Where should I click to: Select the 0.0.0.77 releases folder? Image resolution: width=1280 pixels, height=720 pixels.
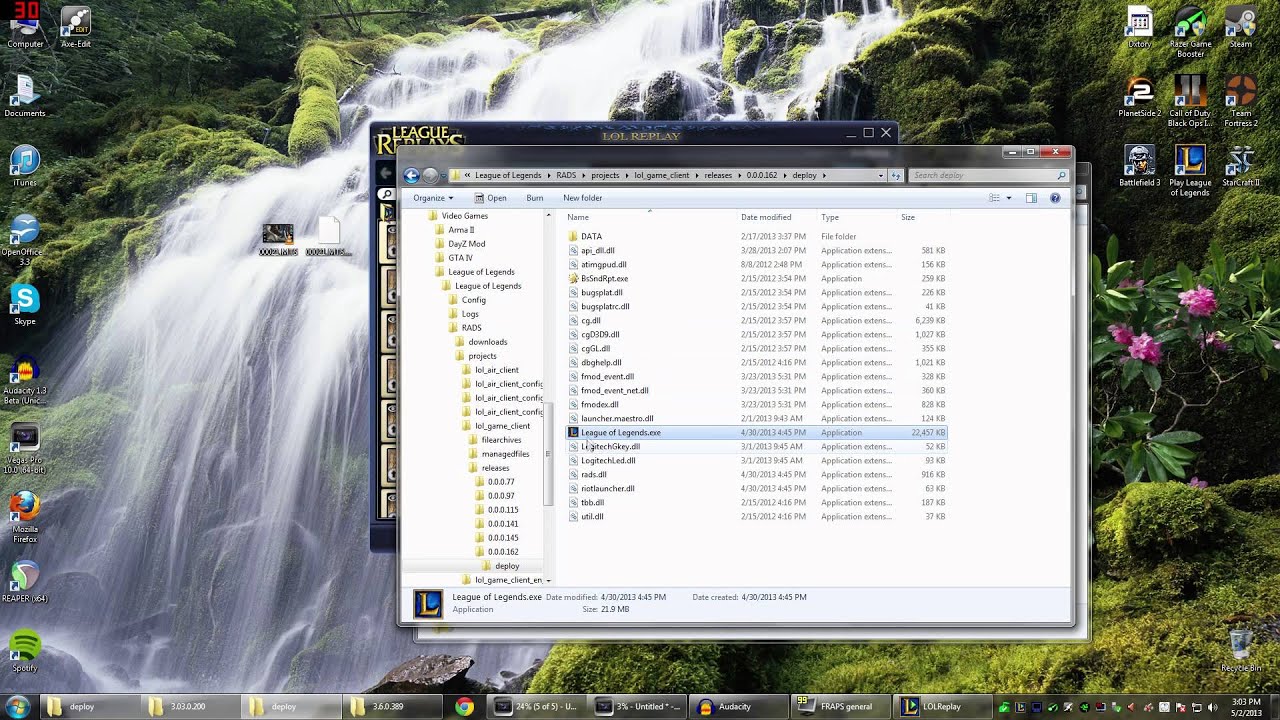[x=501, y=482]
